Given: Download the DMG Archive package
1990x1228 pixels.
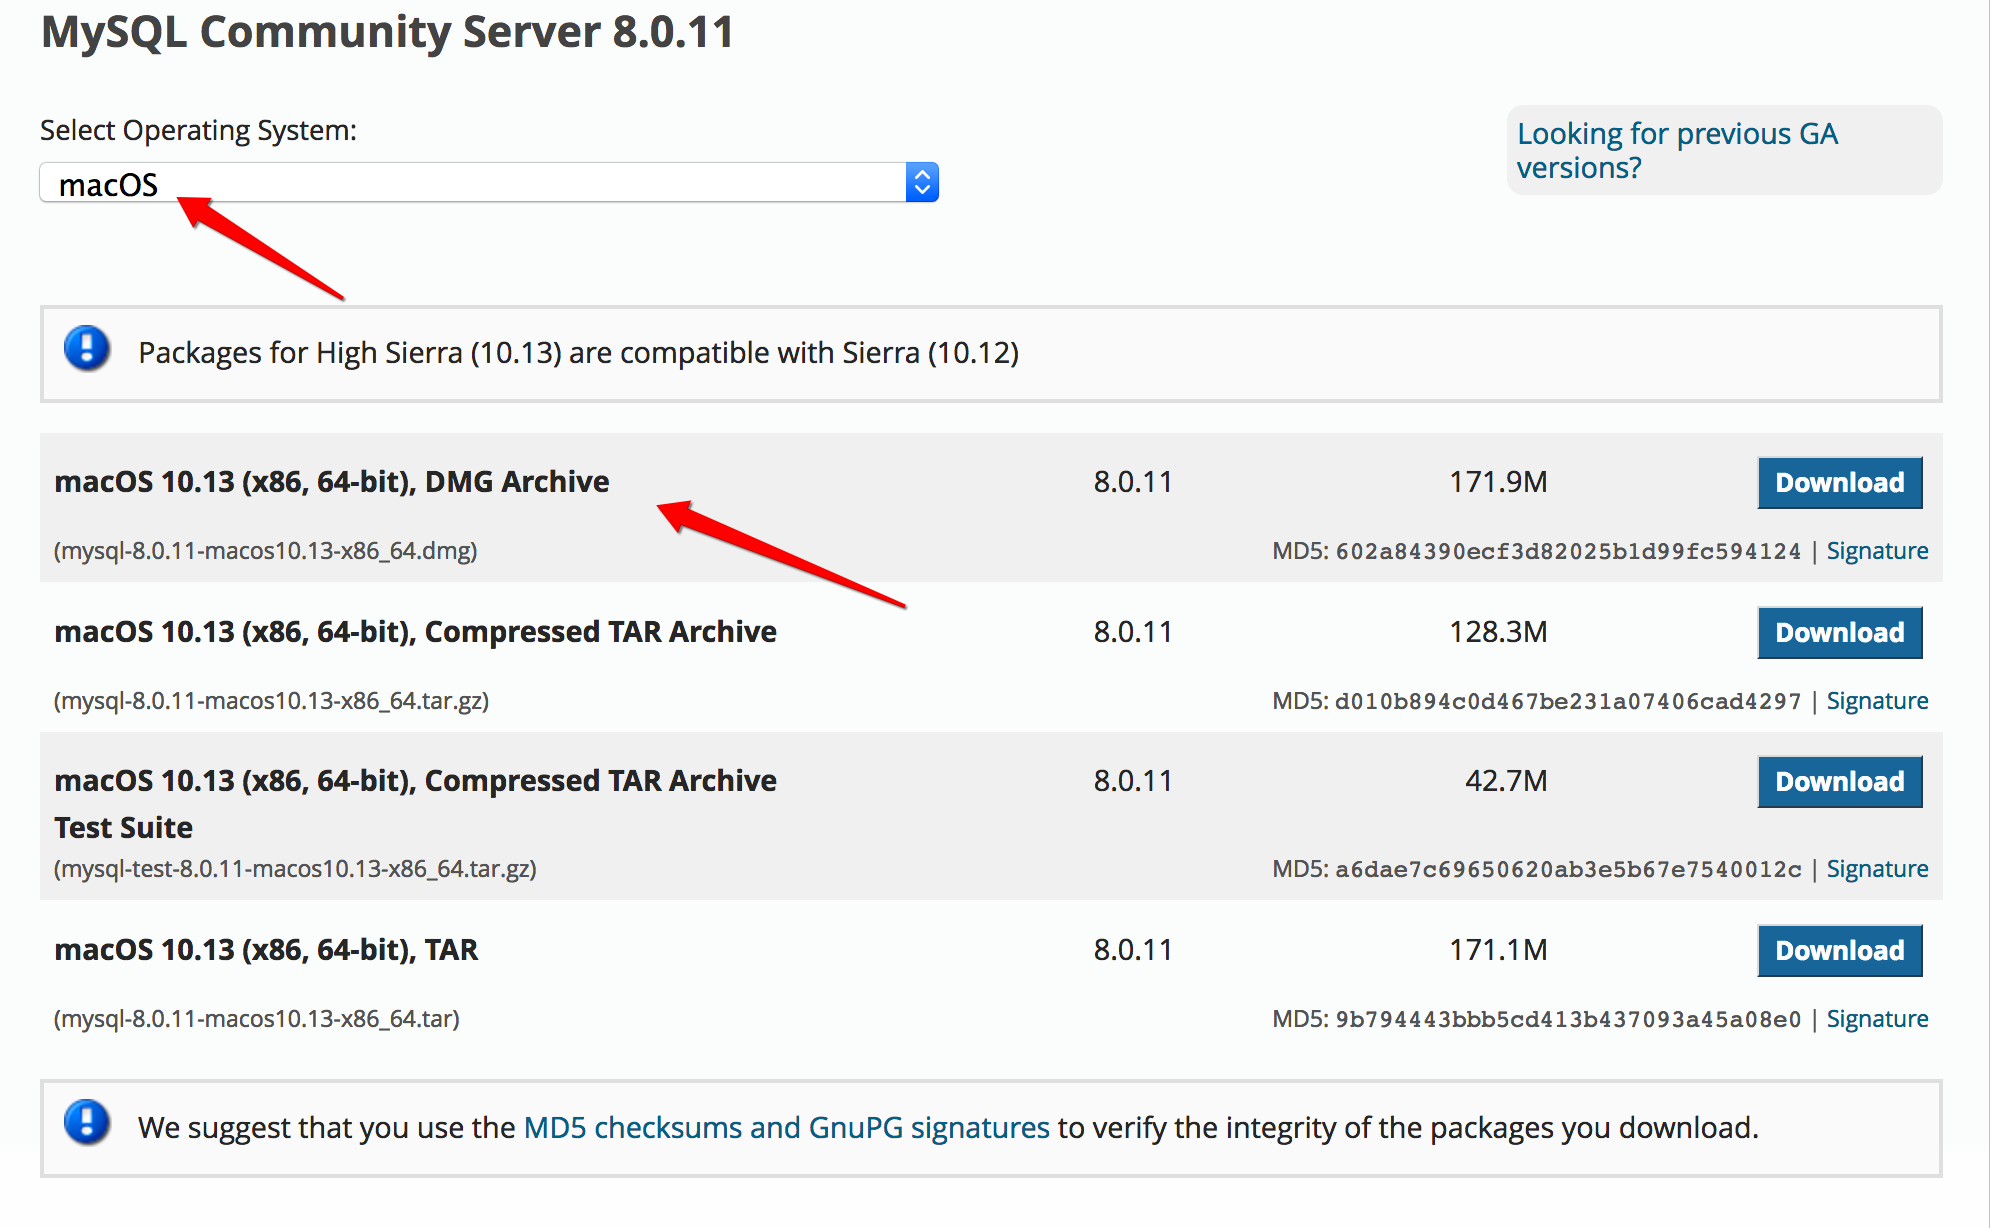Looking at the screenshot, I should 1840,483.
